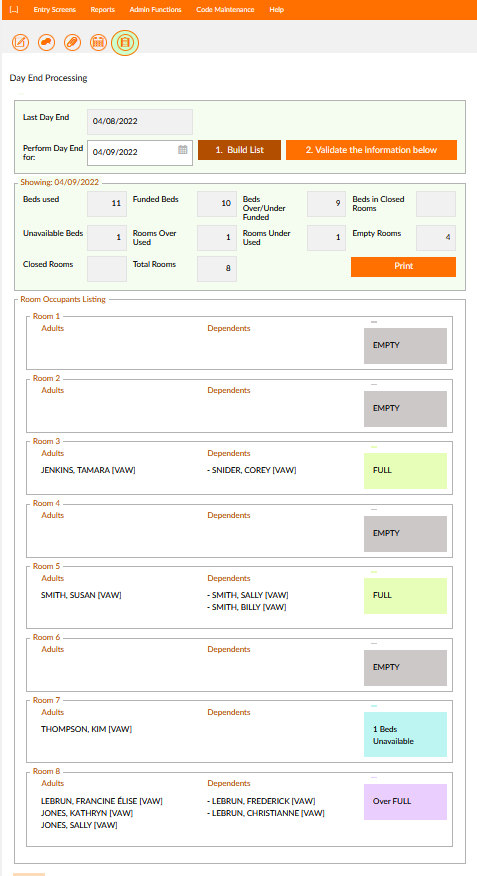477x876 pixels.
Task: Click Validate the information below button
Action: coord(371,150)
